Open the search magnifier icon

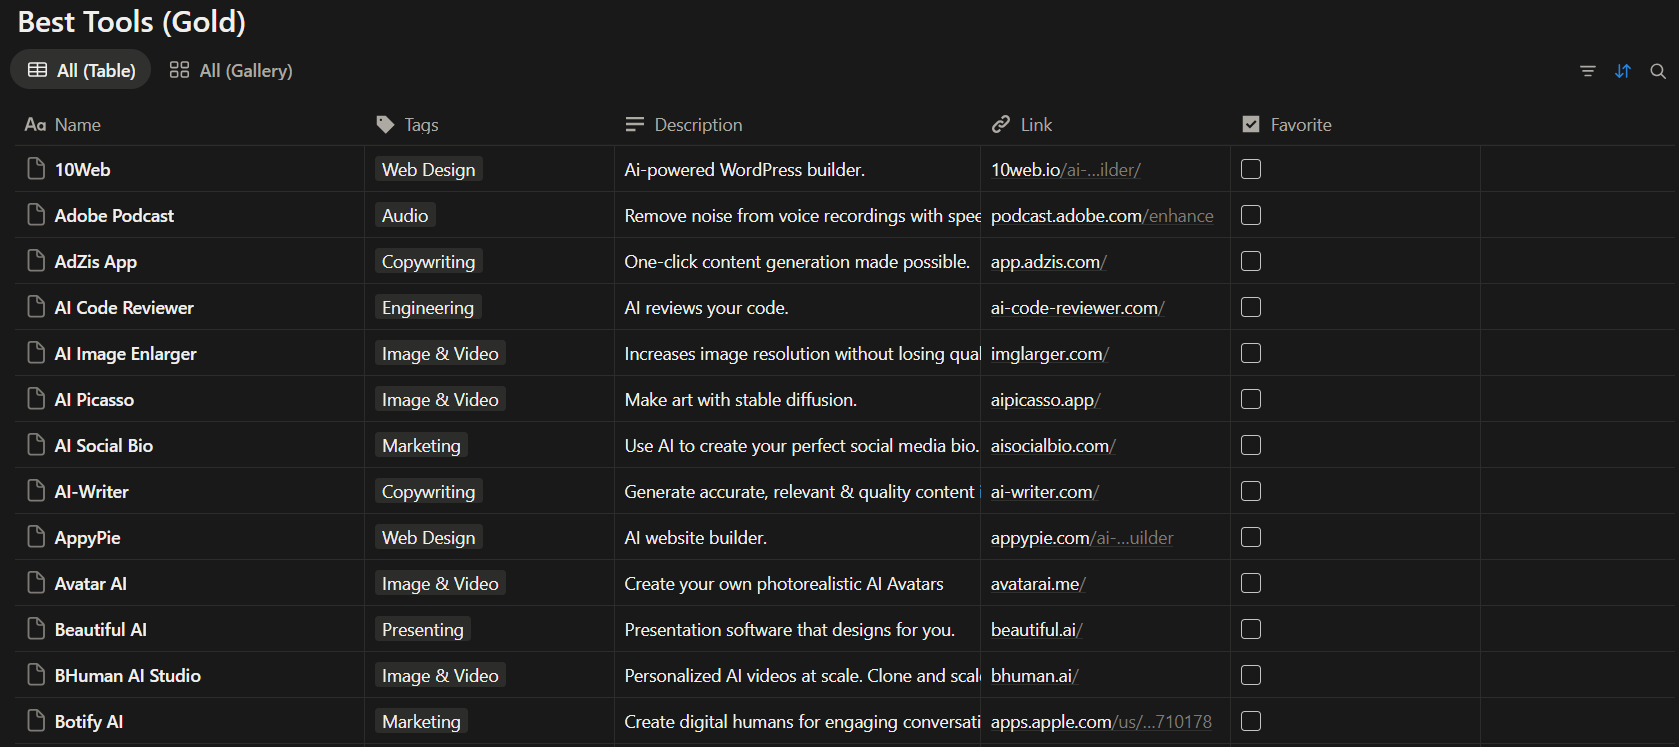pos(1658,71)
